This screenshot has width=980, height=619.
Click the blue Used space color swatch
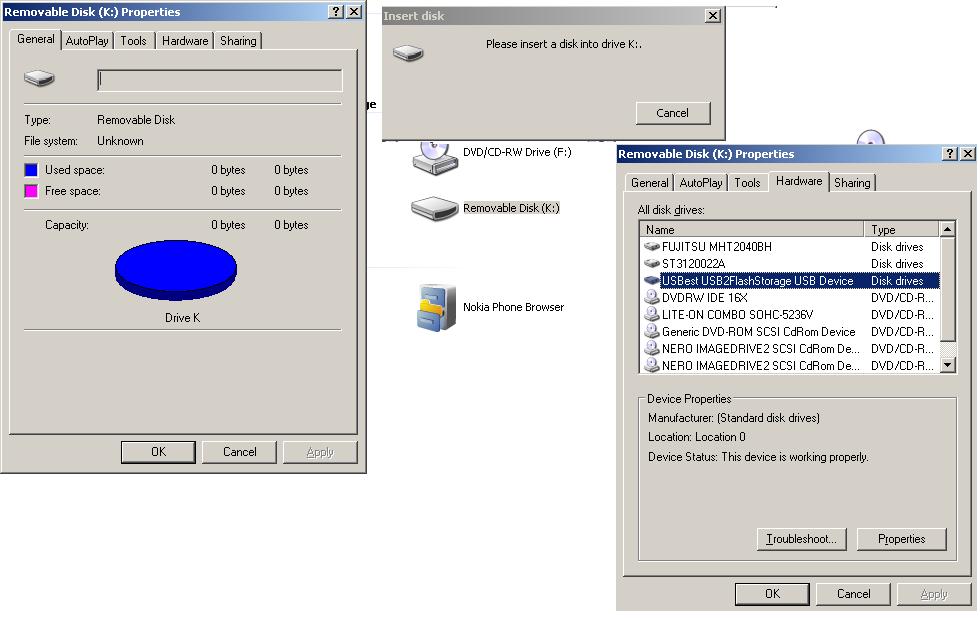tap(31, 170)
